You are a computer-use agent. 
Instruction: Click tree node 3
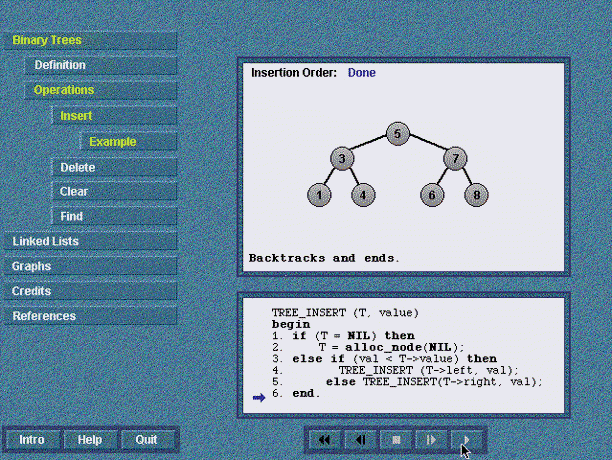click(x=342, y=159)
